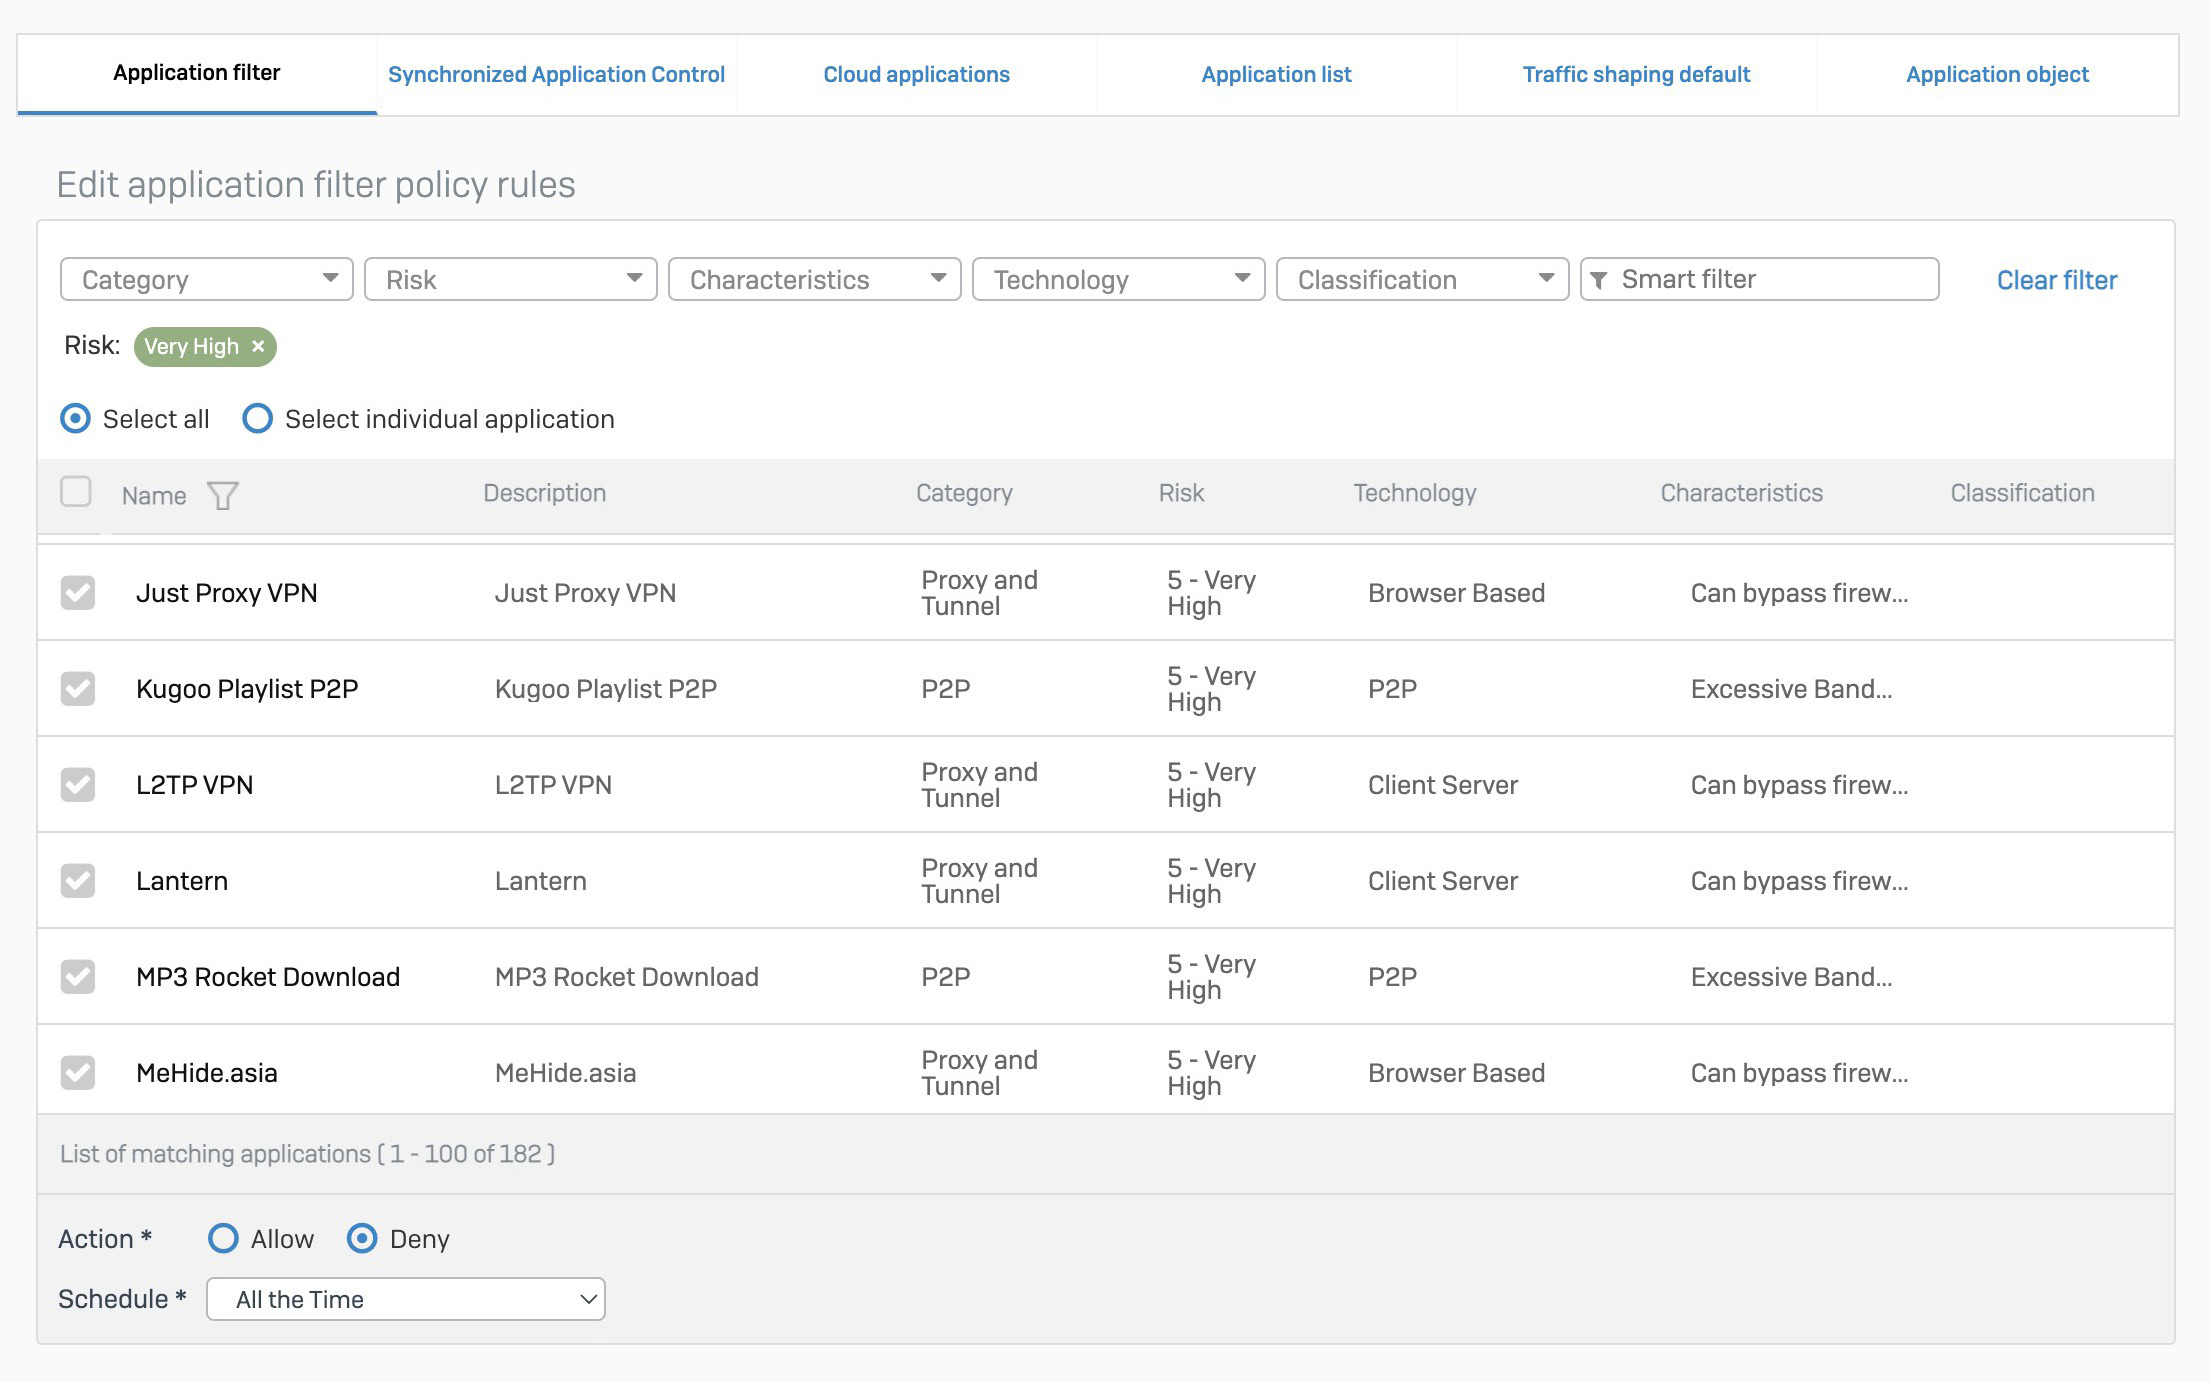Click the Category dropdown filter icon
This screenshot has width=2210, height=1382.
[x=328, y=280]
